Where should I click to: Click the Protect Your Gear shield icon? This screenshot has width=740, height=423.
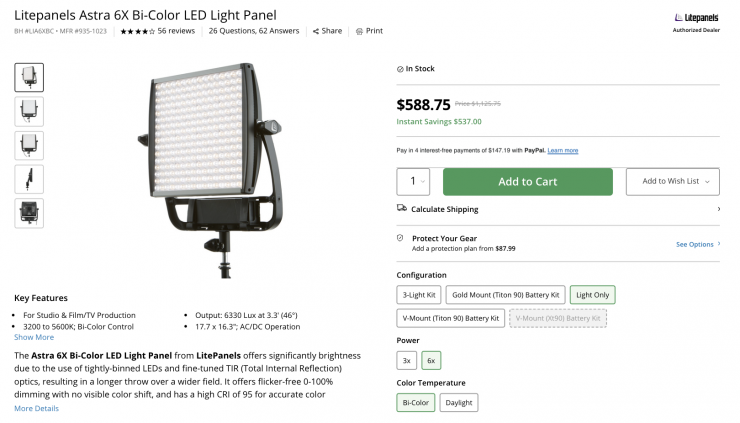coord(401,238)
